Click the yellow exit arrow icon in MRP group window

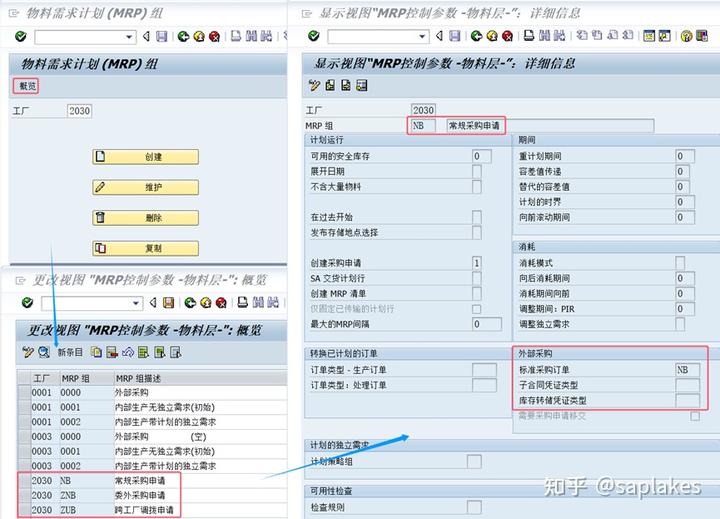199,37
